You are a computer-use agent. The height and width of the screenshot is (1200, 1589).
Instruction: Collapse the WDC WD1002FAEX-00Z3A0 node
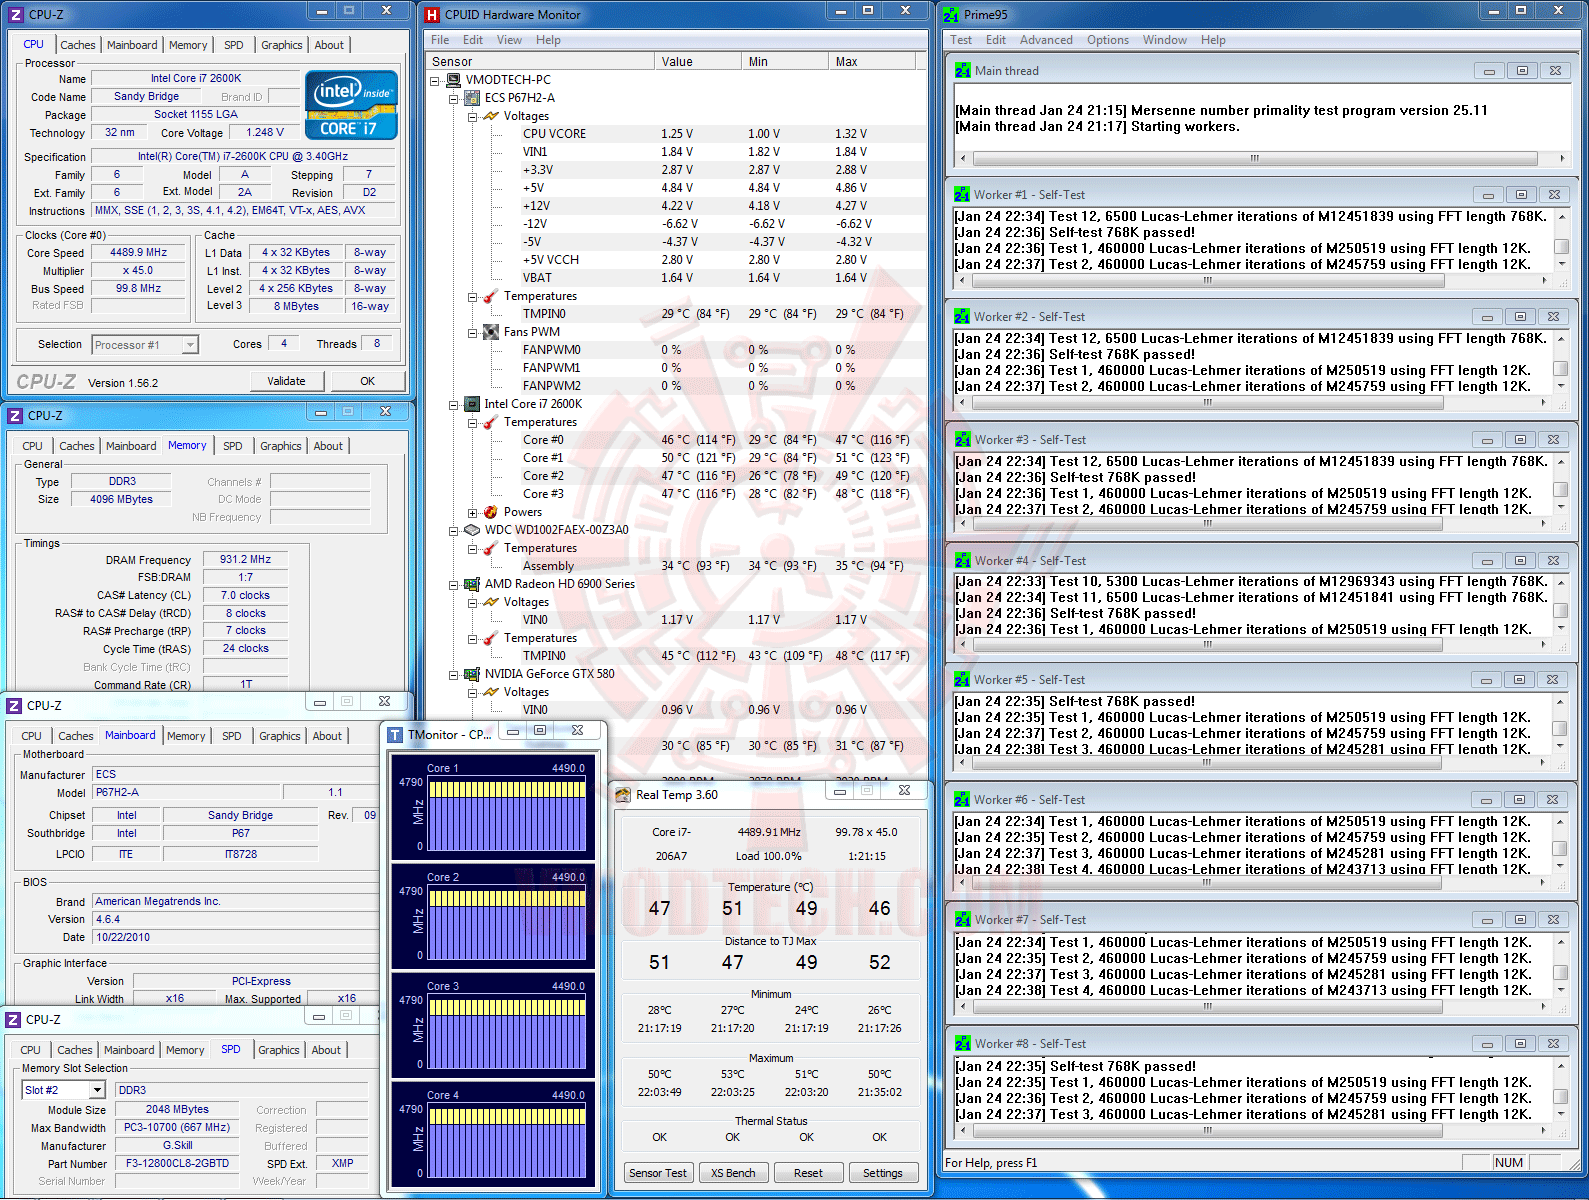tap(454, 531)
